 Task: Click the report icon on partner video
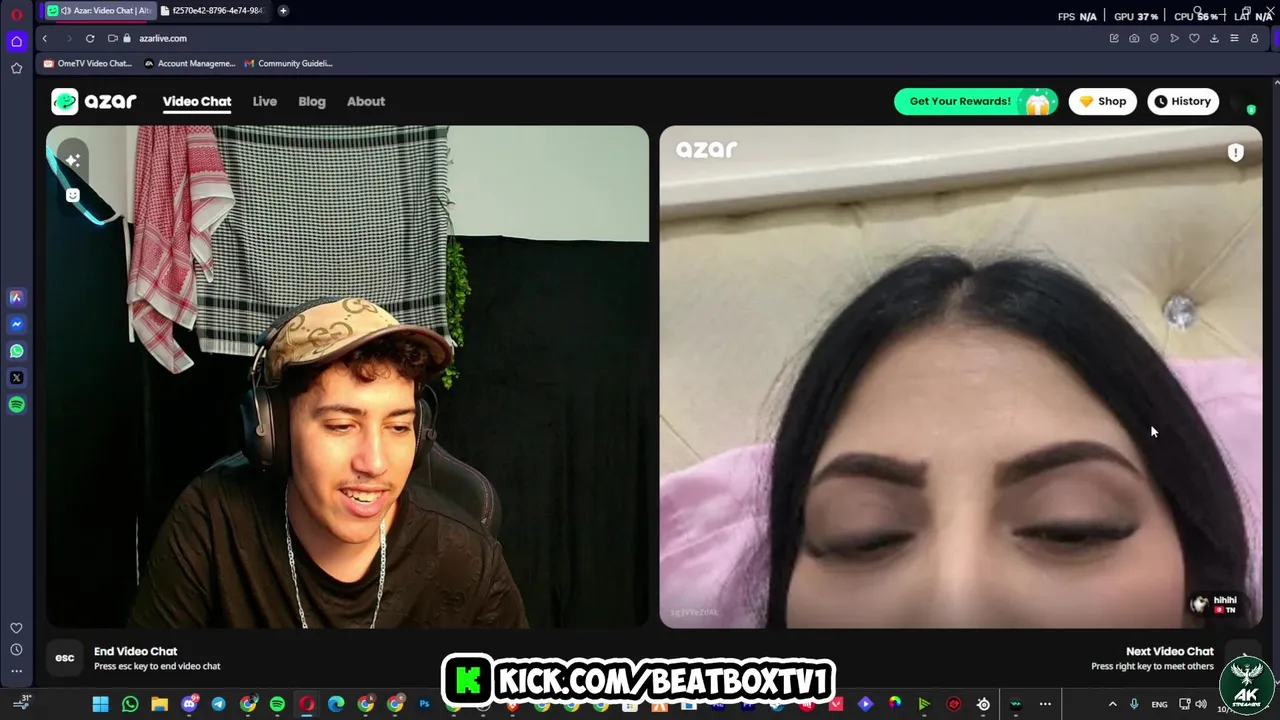pyautogui.click(x=1236, y=152)
